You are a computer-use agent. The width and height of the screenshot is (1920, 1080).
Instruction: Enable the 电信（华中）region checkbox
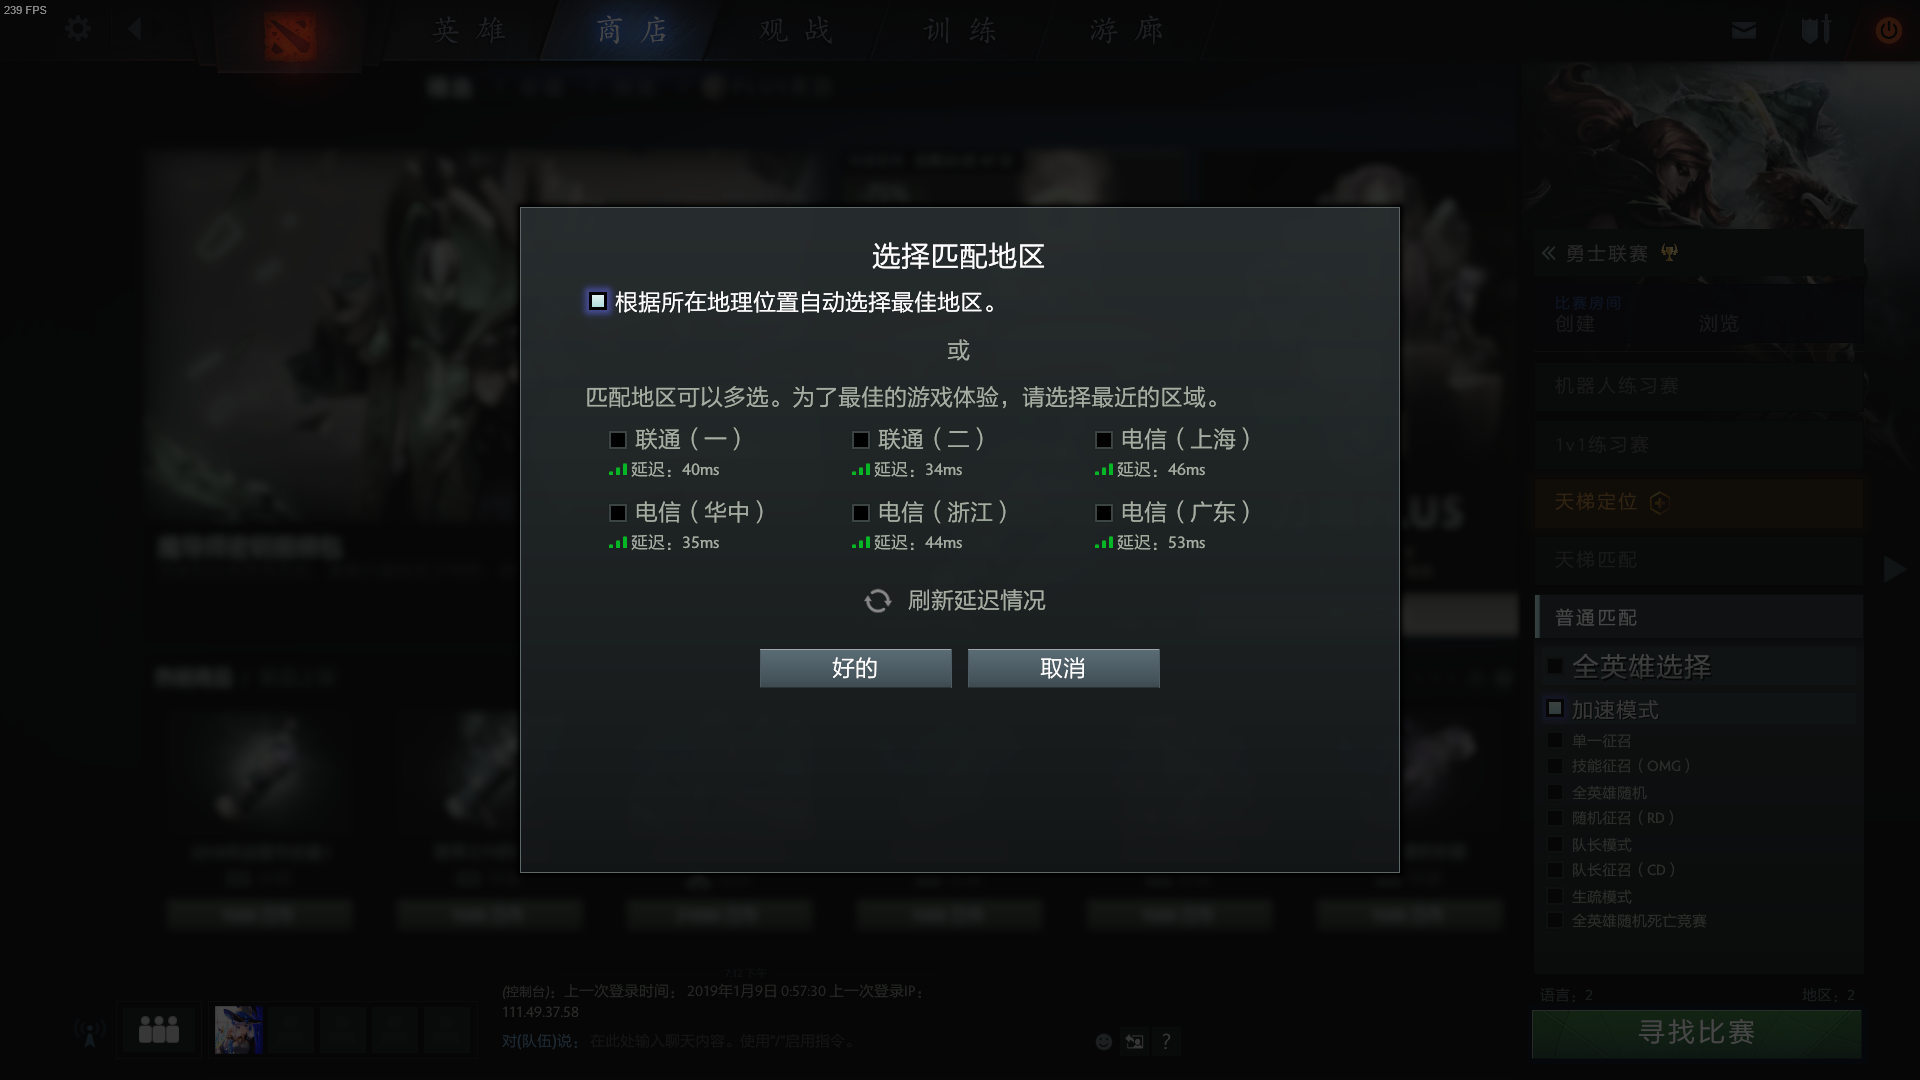pyautogui.click(x=618, y=513)
